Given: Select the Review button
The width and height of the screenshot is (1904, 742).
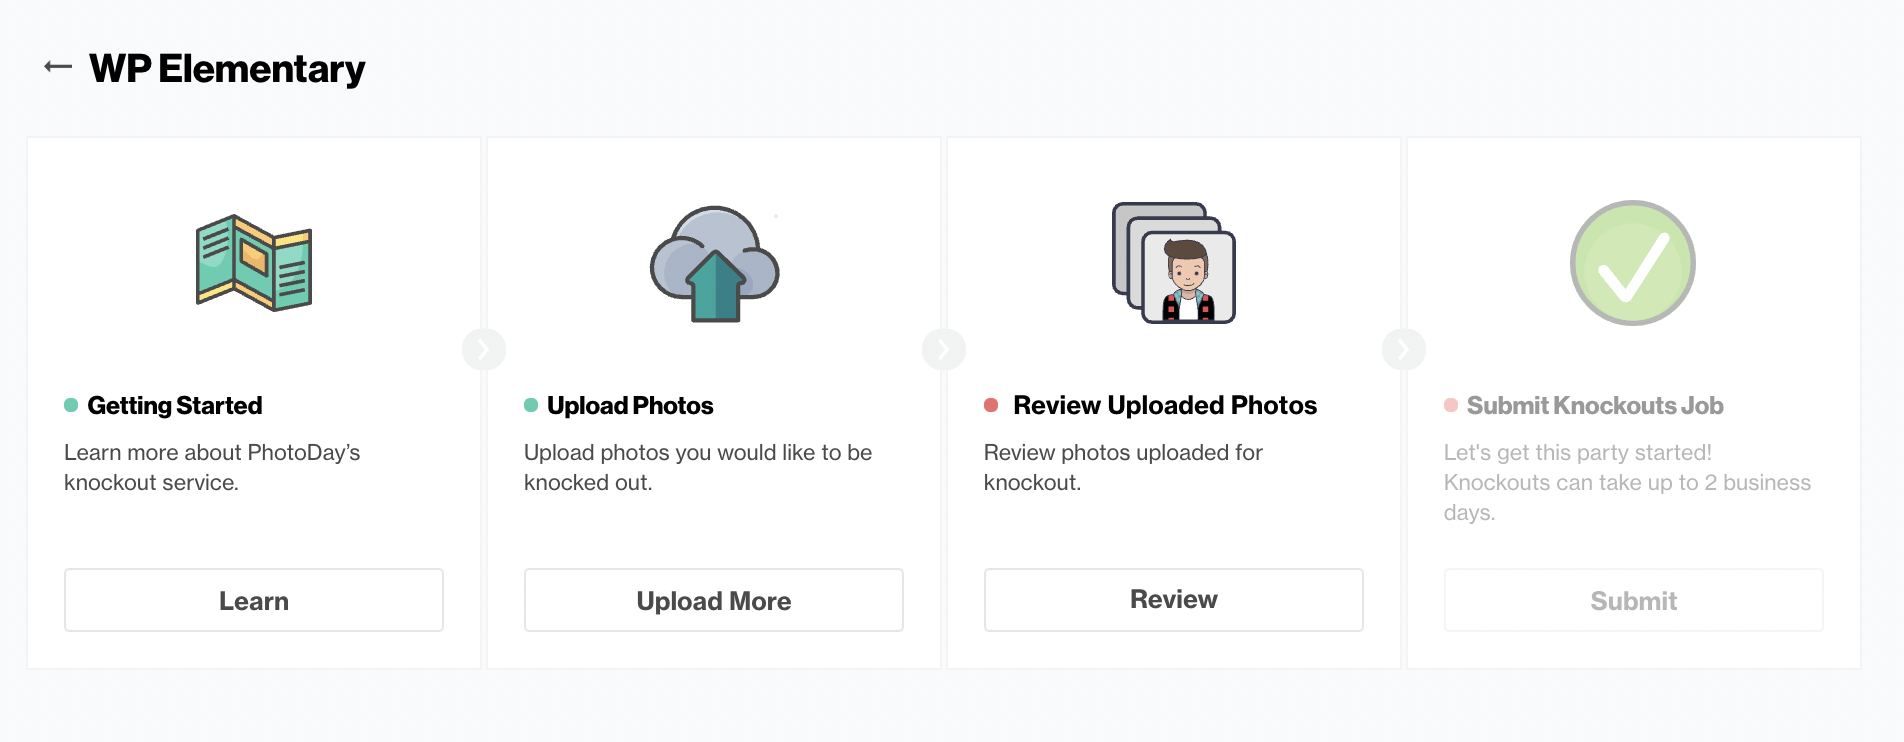Looking at the screenshot, I should coord(1174,600).
